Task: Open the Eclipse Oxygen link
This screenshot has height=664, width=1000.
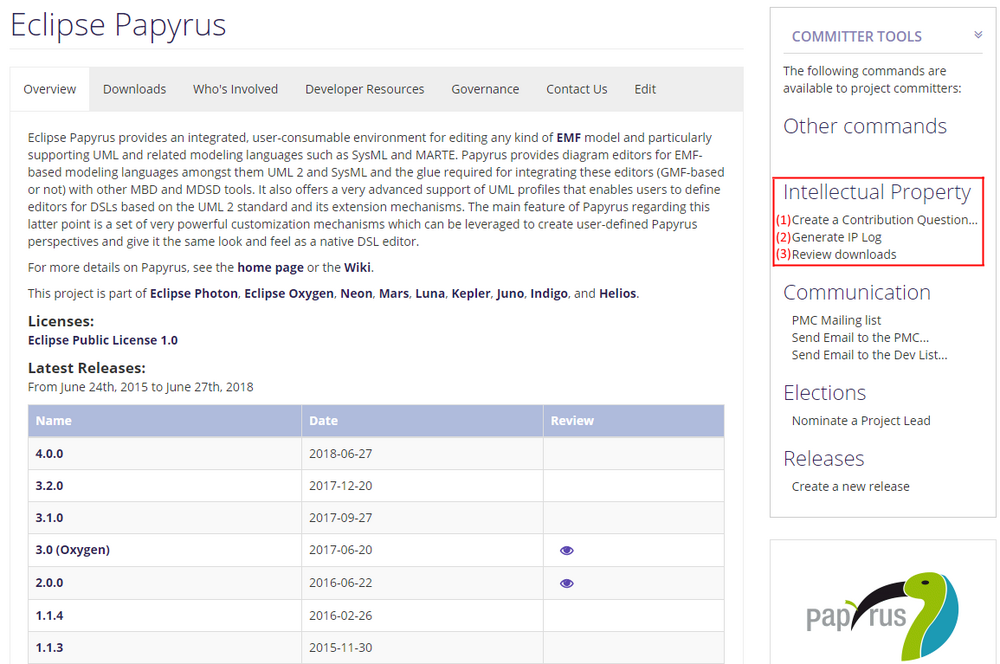Action: click(x=289, y=293)
